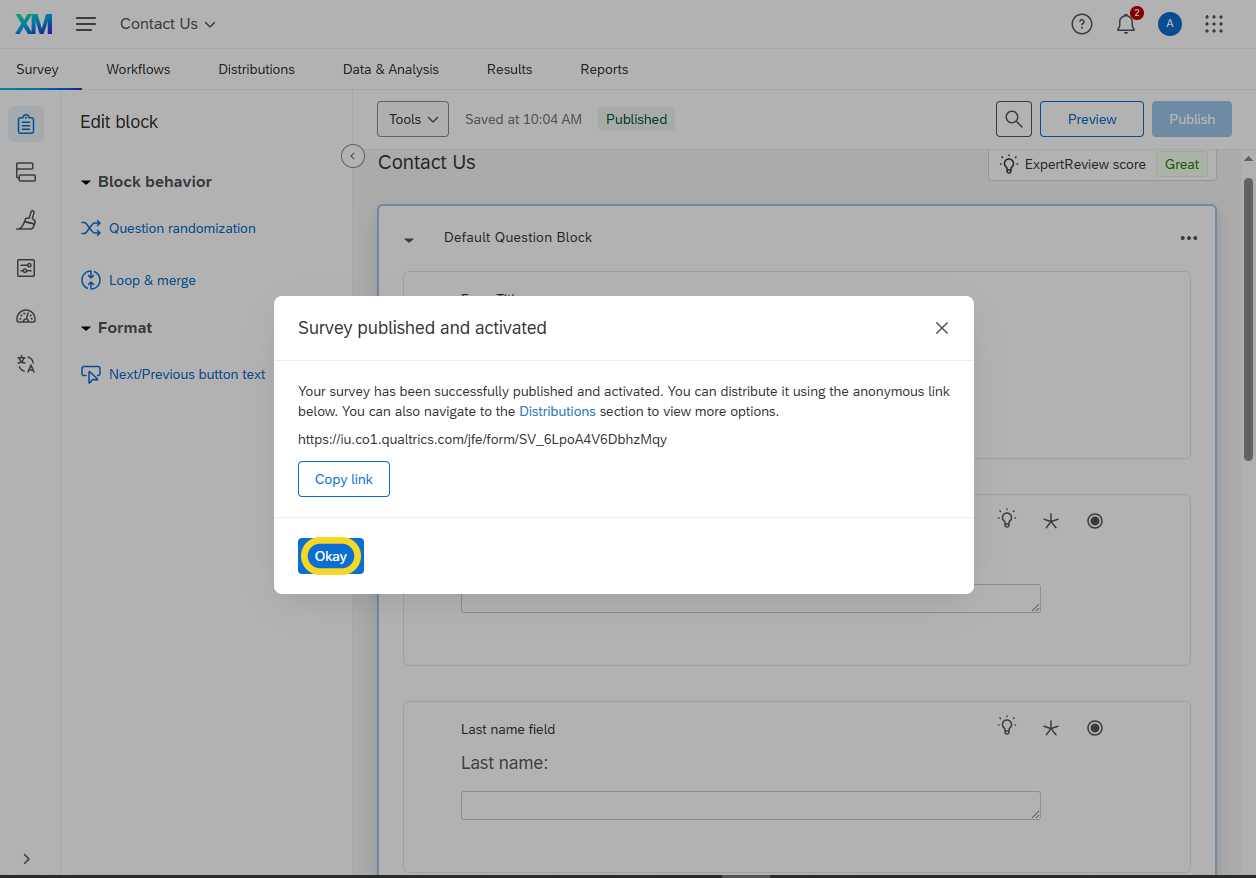Open Look and feel paintbrush icon

pos(26,220)
